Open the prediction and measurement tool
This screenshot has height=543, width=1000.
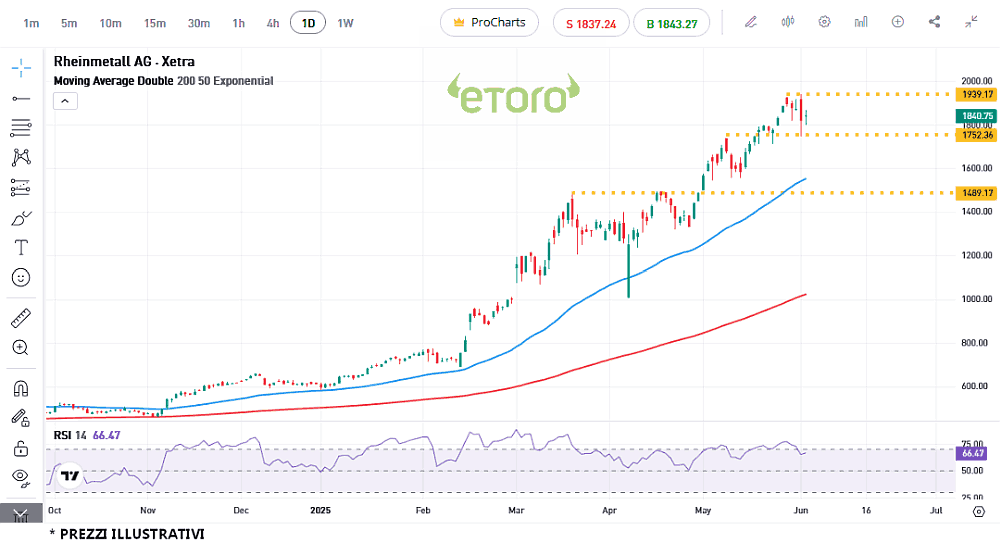pyautogui.click(x=21, y=187)
